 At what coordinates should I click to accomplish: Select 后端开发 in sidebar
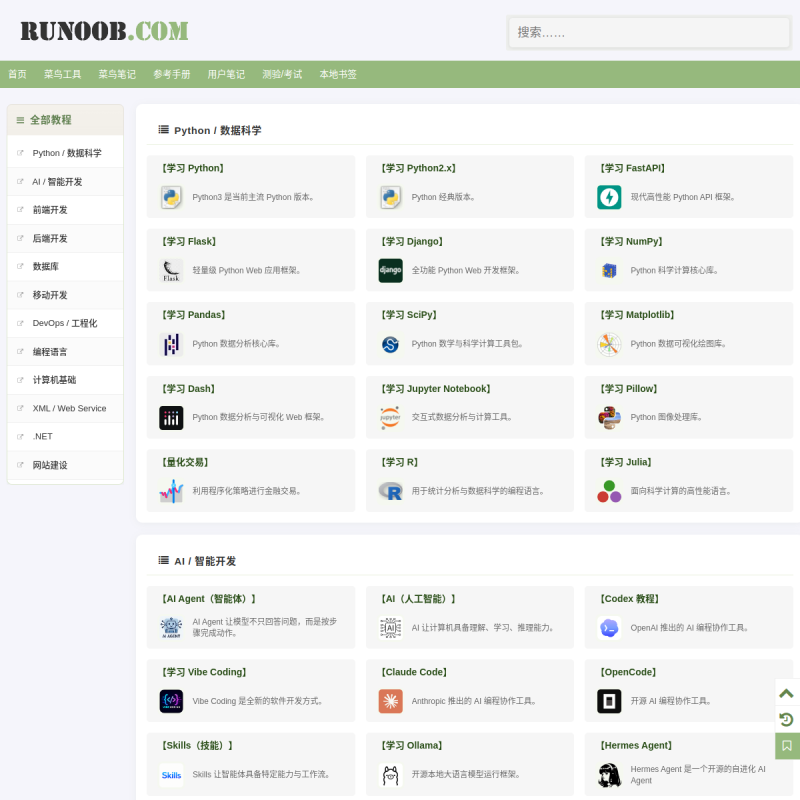point(65,238)
